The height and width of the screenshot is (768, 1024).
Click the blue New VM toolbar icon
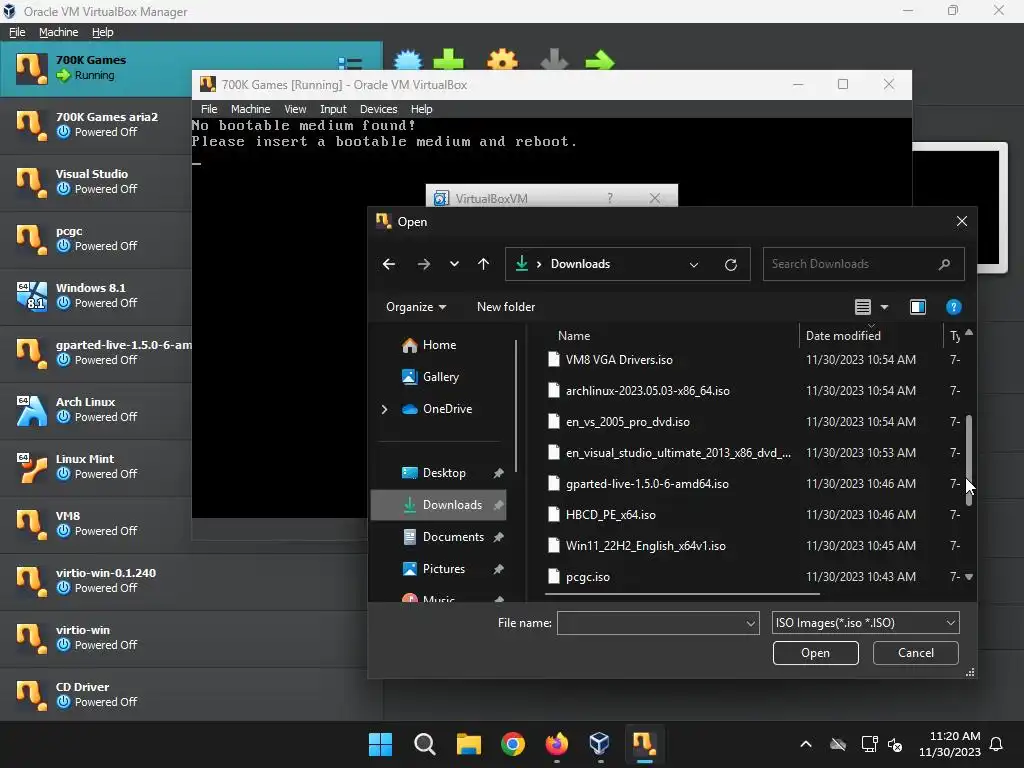click(x=409, y=60)
